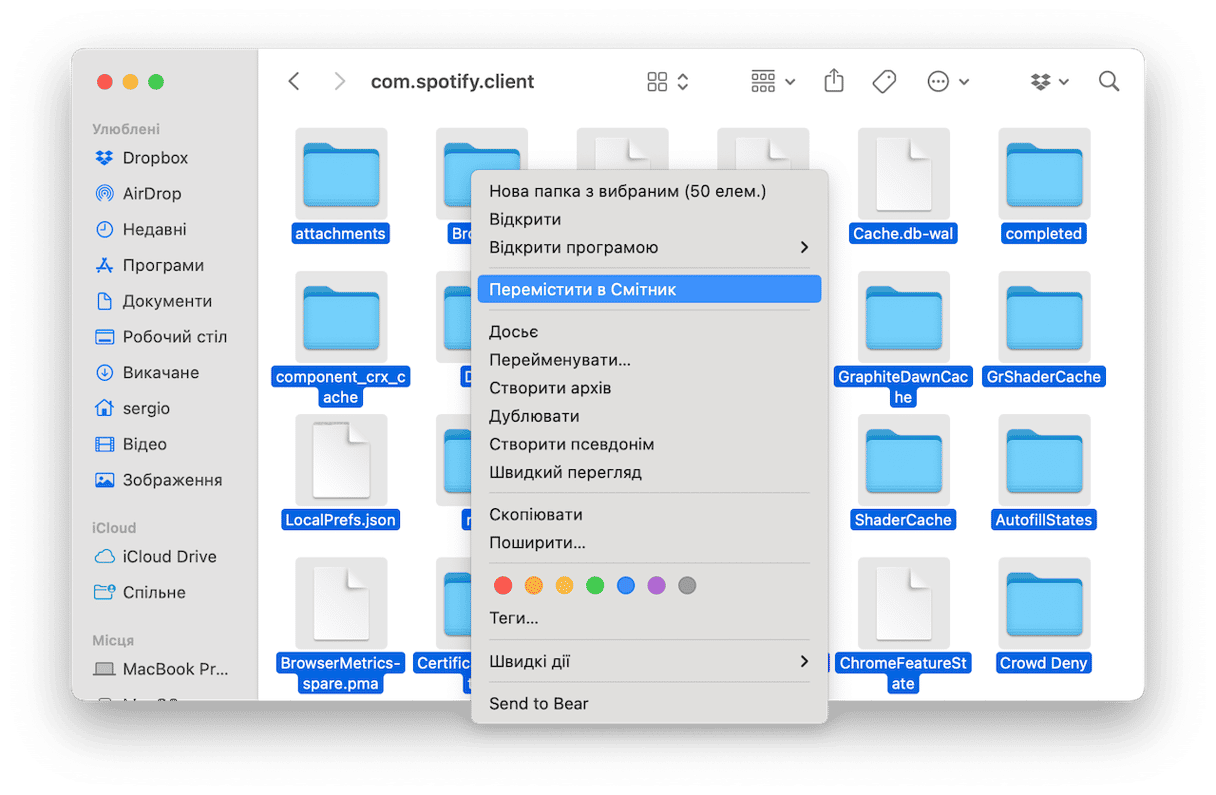
Task: Open the Dropbox toolbar dropdown
Action: [1049, 82]
